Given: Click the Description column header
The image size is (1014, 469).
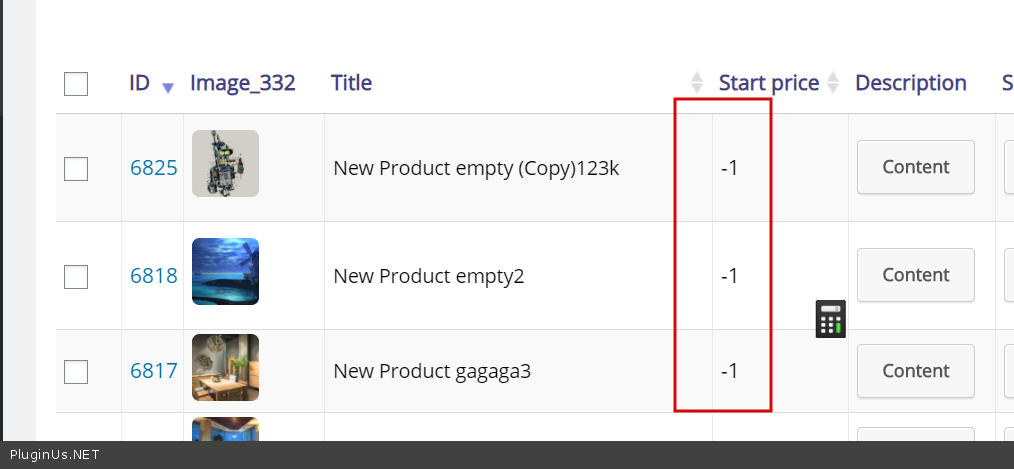Looking at the screenshot, I should point(910,83).
